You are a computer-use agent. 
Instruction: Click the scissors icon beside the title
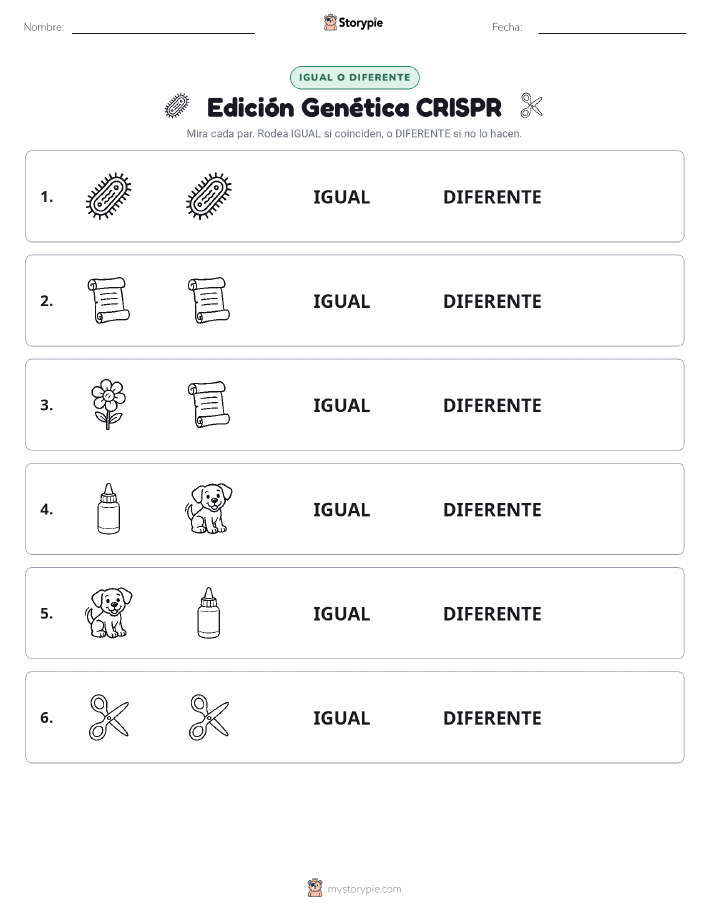(x=531, y=106)
